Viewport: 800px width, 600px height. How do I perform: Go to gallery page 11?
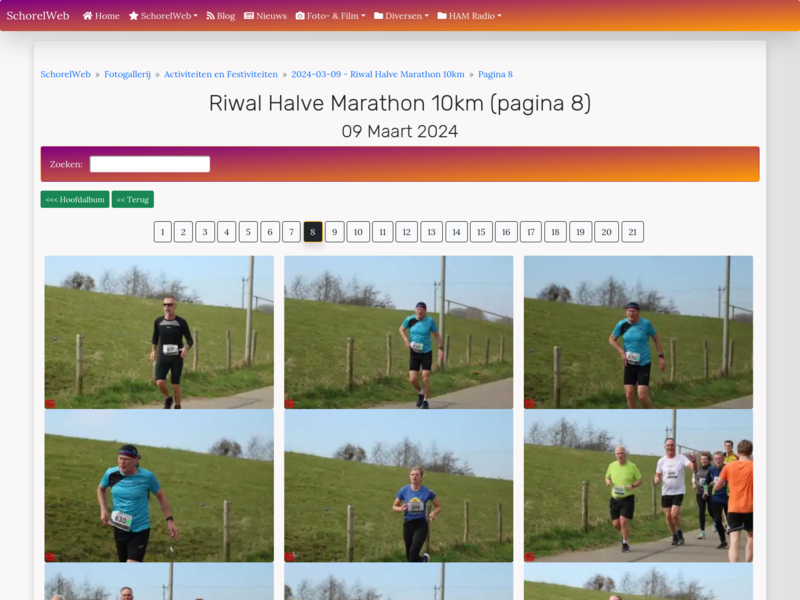(383, 232)
